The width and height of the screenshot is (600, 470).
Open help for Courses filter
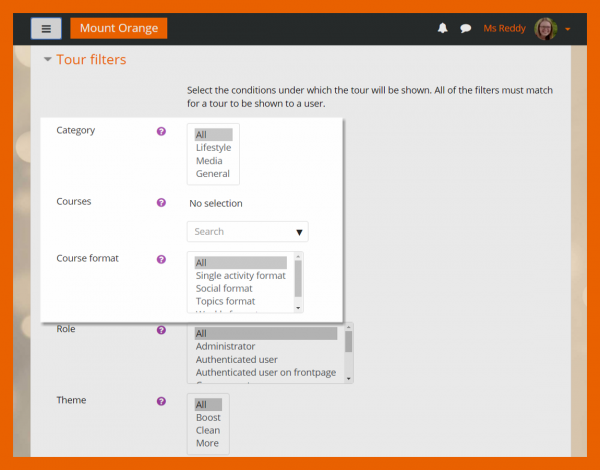click(x=161, y=202)
